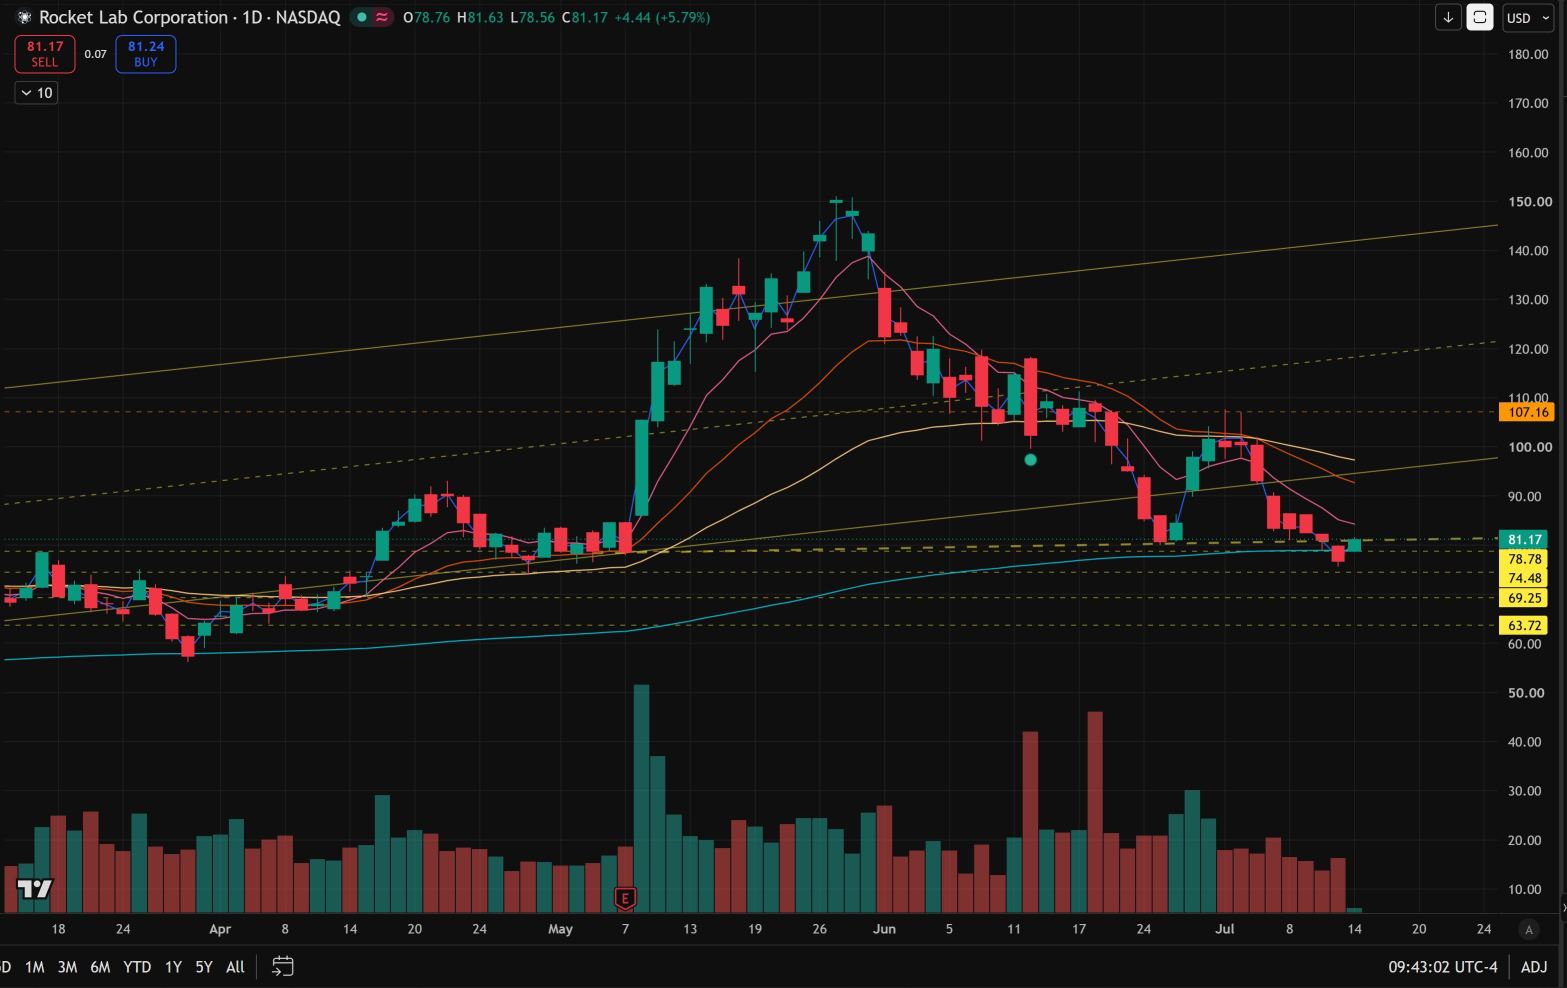Select the 3M time range
Image resolution: width=1567 pixels, height=988 pixels.
click(67, 967)
